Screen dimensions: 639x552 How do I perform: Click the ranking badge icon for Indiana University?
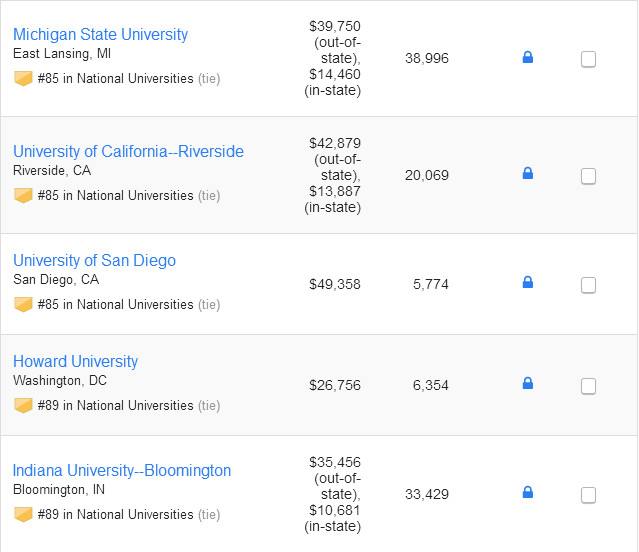[23, 514]
